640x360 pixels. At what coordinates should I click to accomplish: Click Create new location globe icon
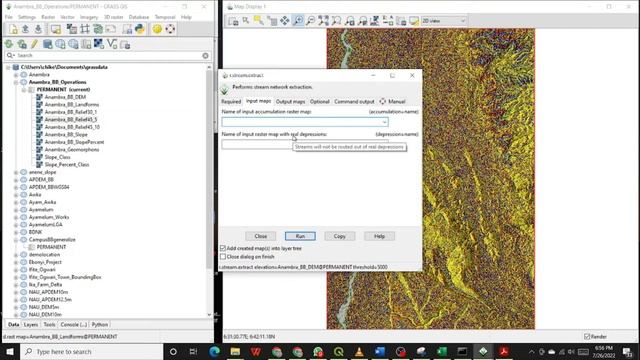(x=60, y=44)
